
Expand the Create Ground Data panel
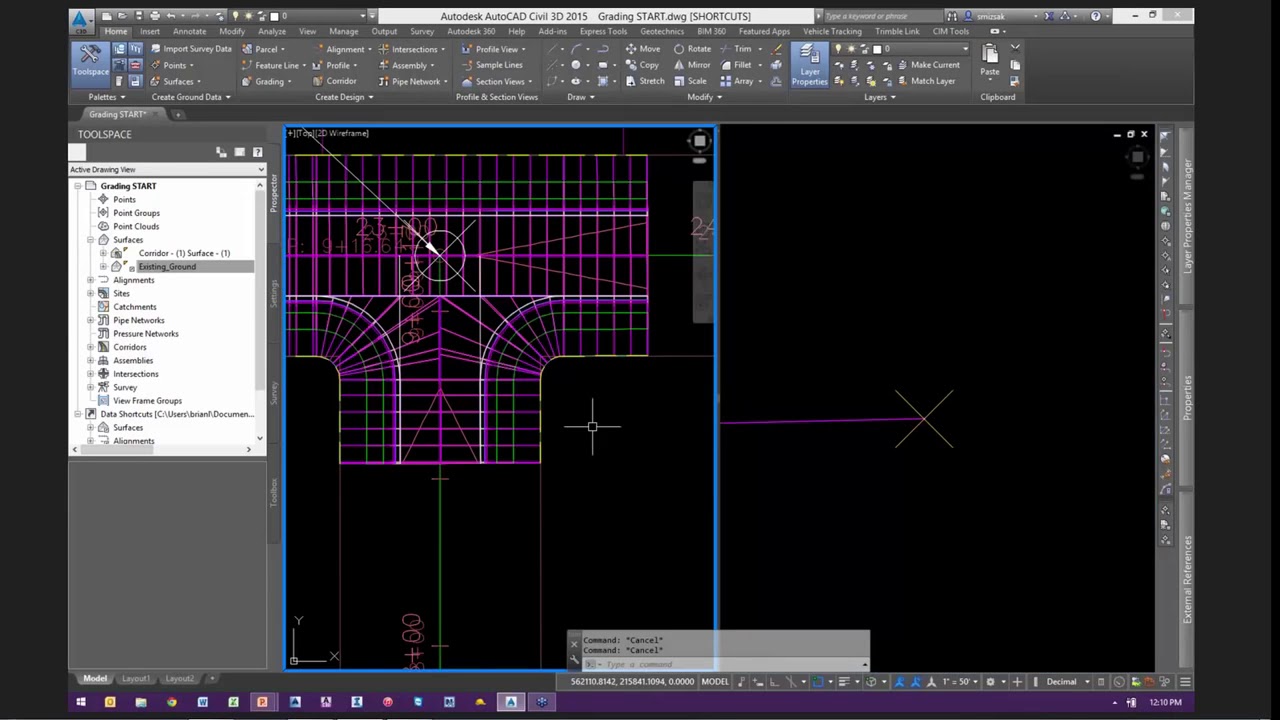[x=191, y=97]
